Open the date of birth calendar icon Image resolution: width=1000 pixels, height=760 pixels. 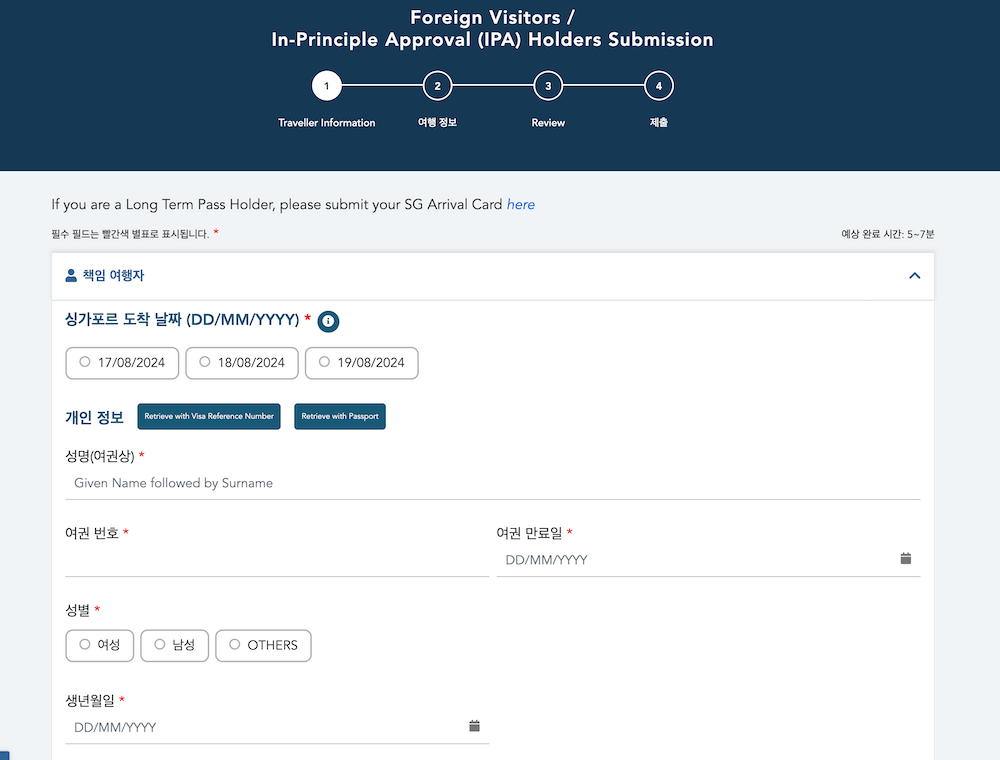pyautogui.click(x=474, y=726)
